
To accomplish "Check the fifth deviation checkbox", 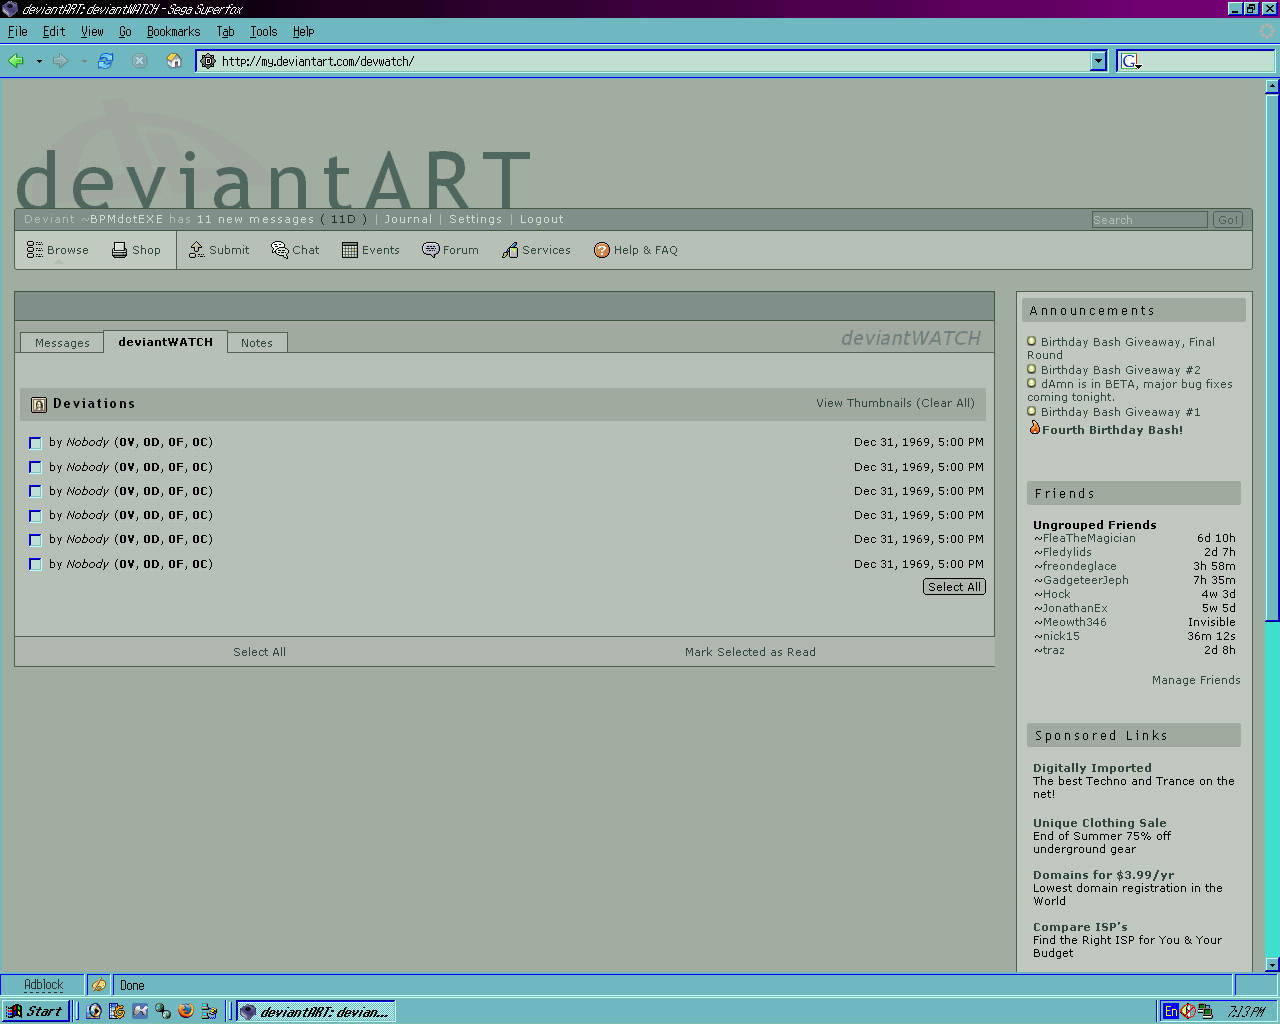I will pyautogui.click(x=35, y=540).
